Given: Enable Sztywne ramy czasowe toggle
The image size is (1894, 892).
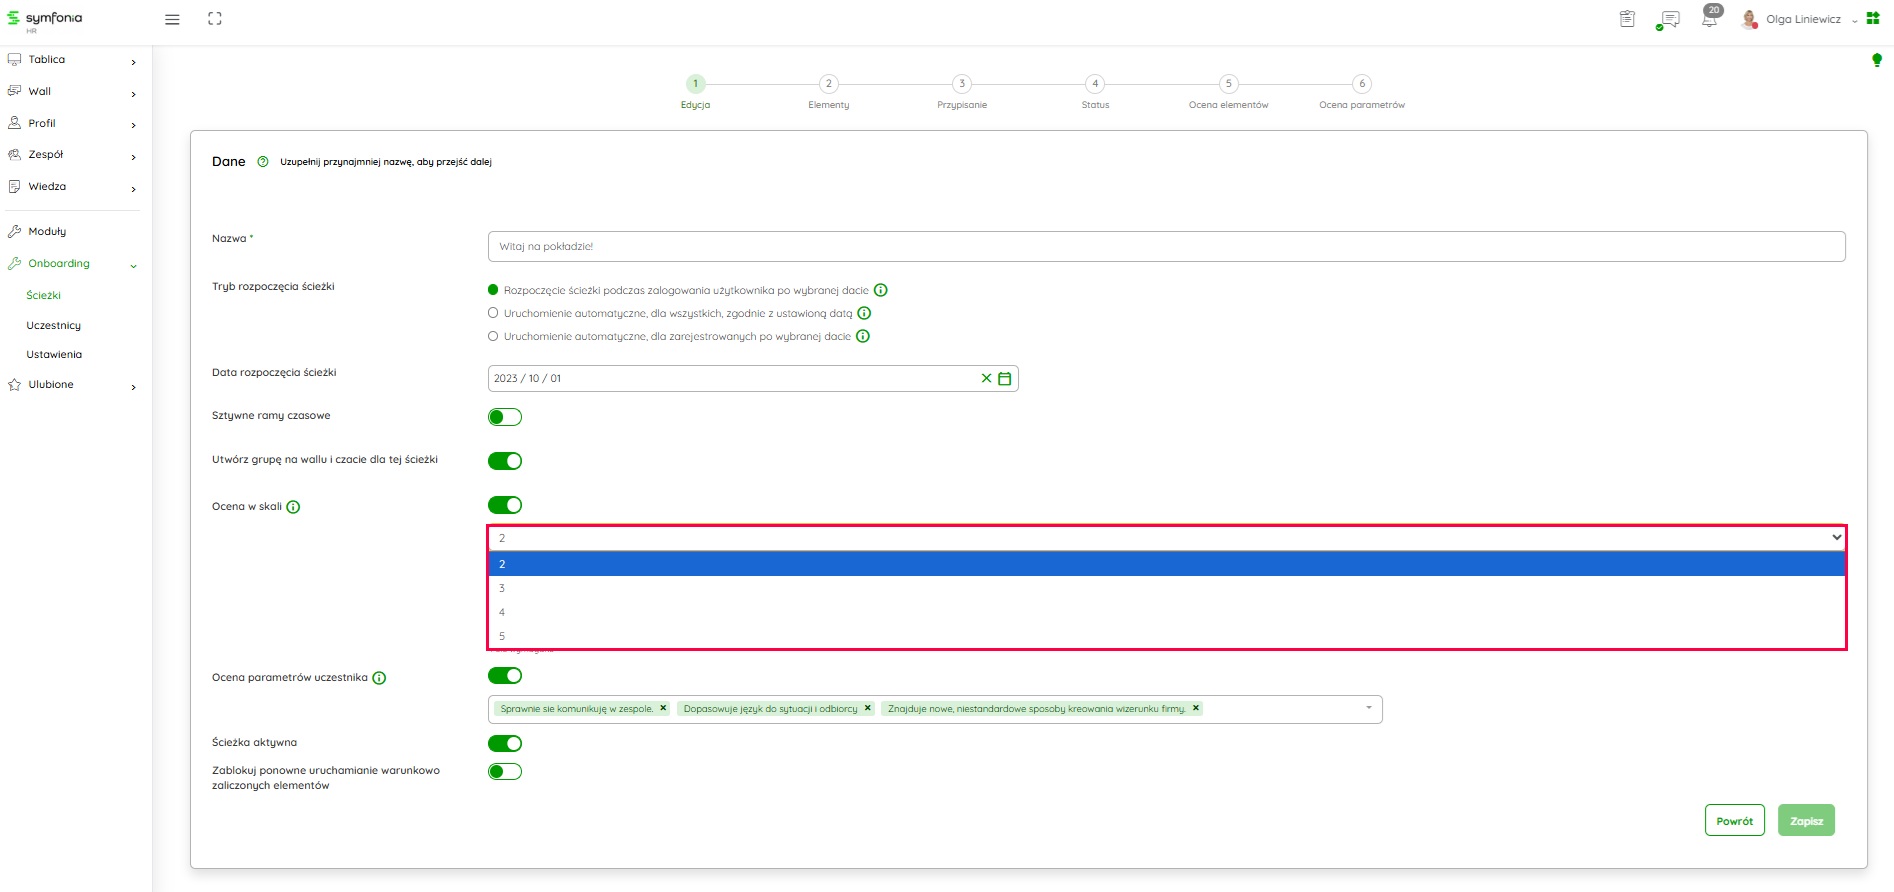Looking at the screenshot, I should pos(505,417).
